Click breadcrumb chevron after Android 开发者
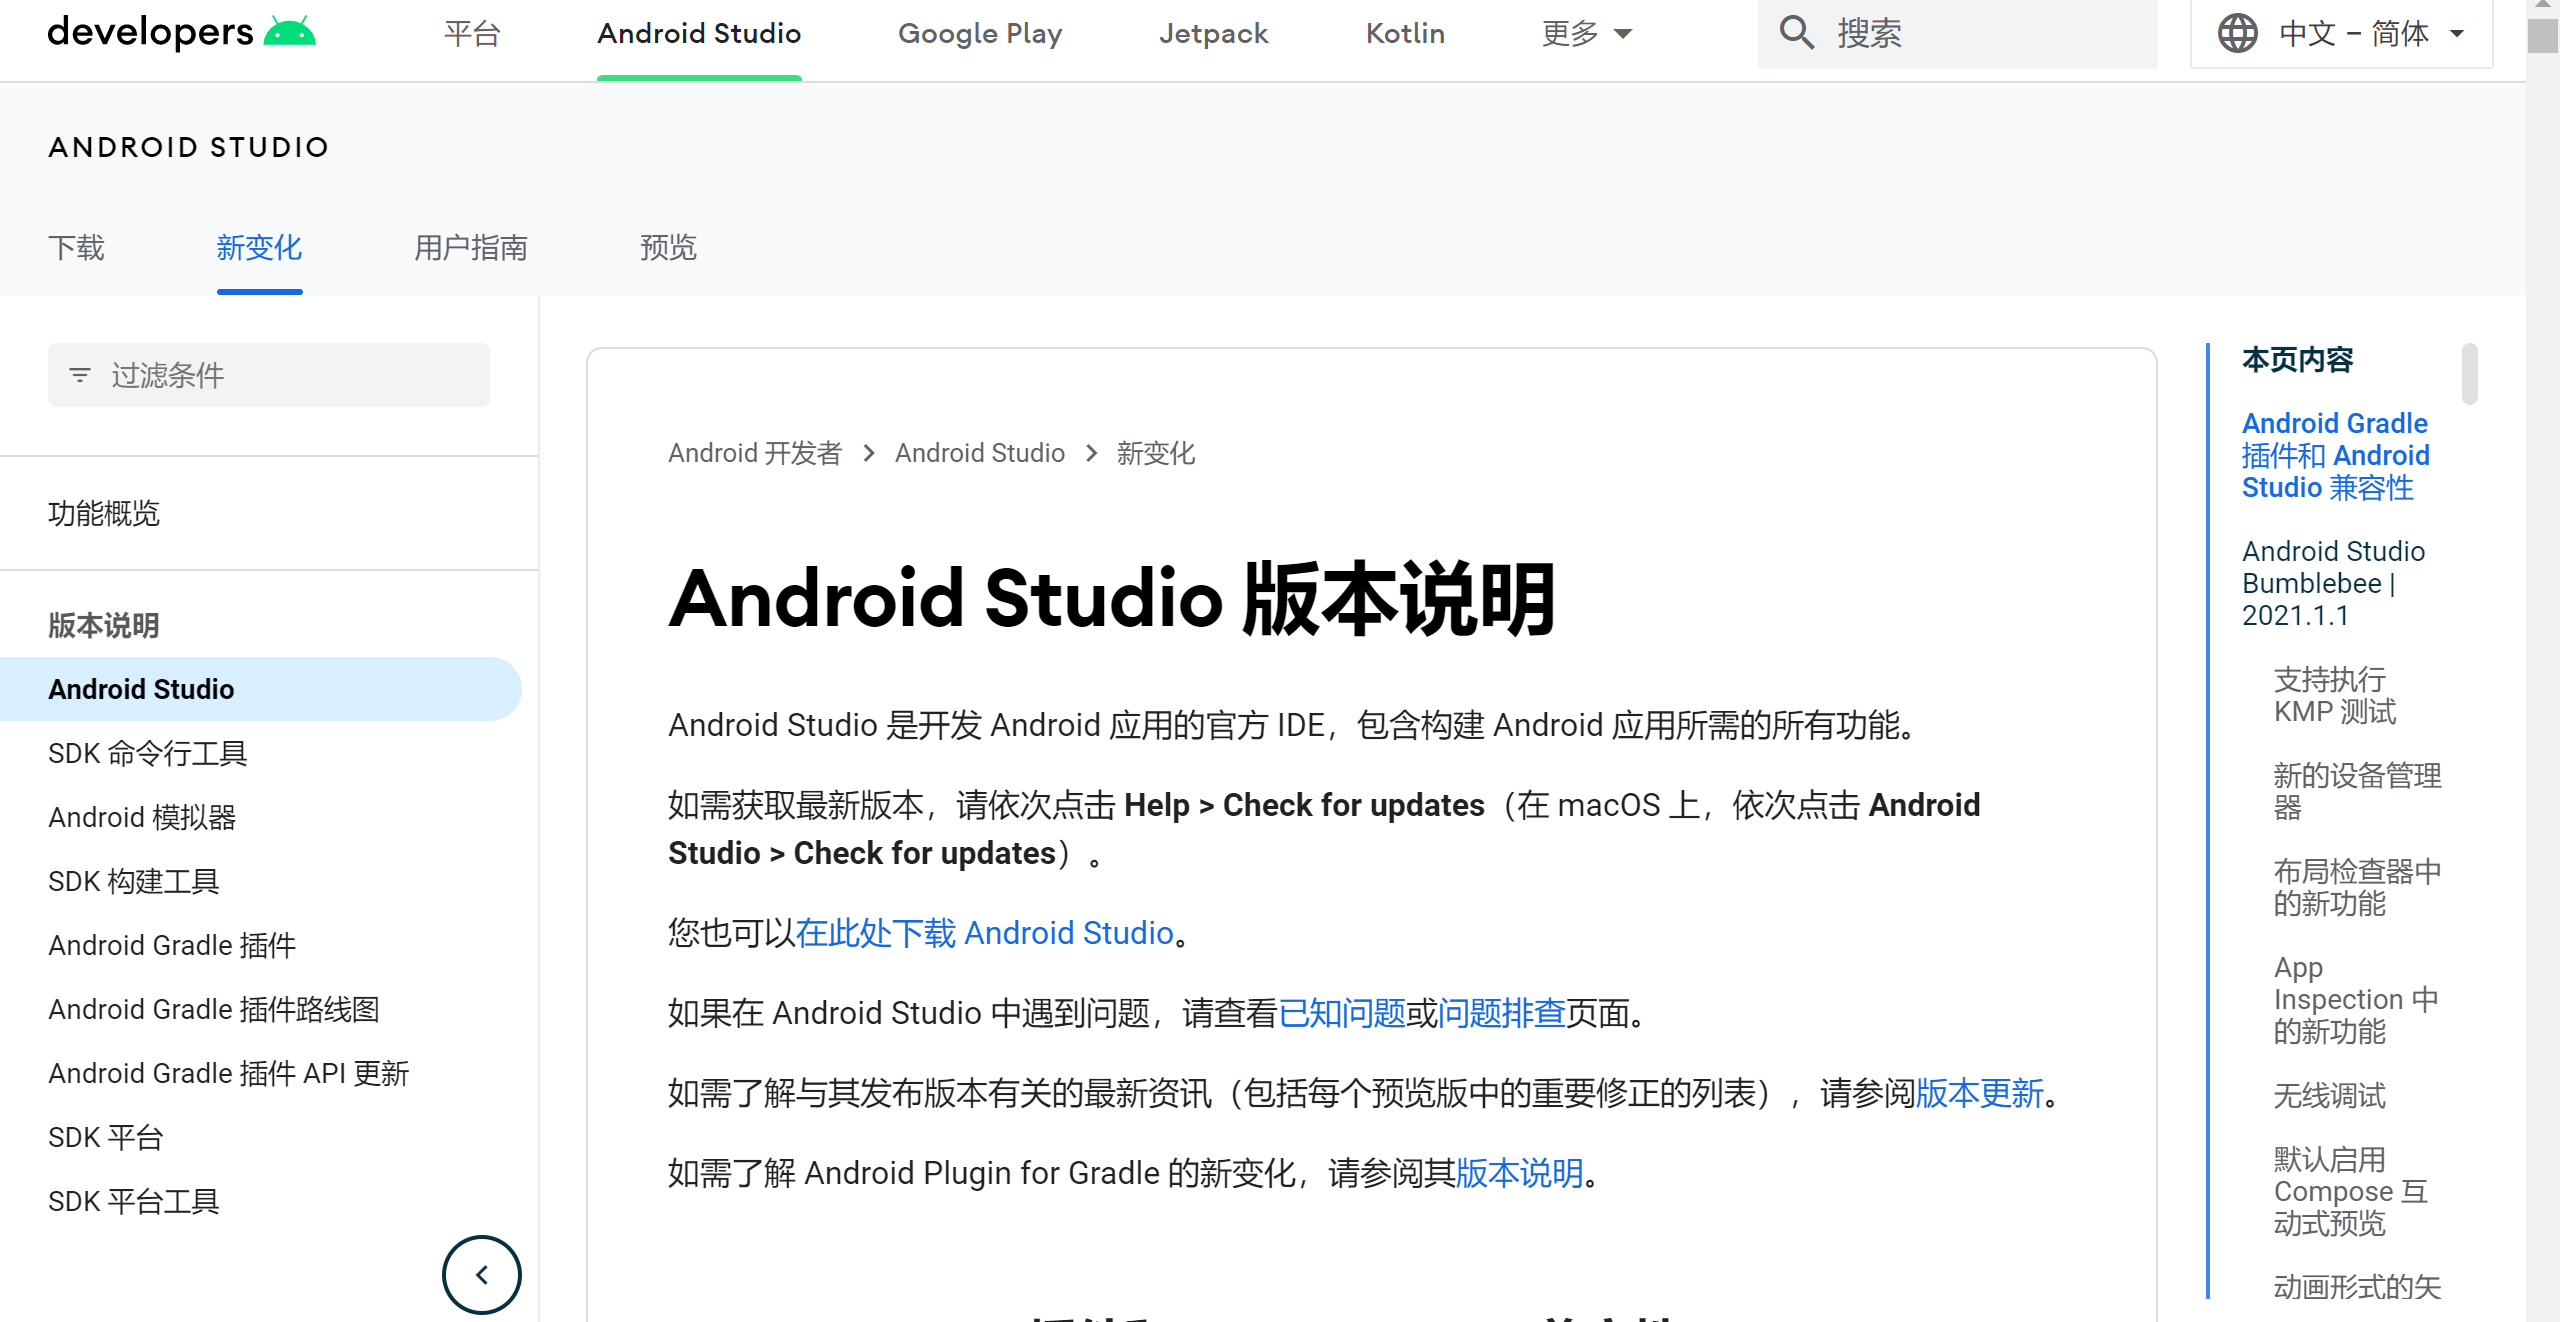The image size is (2560, 1322). pyautogui.click(x=869, y=454)
